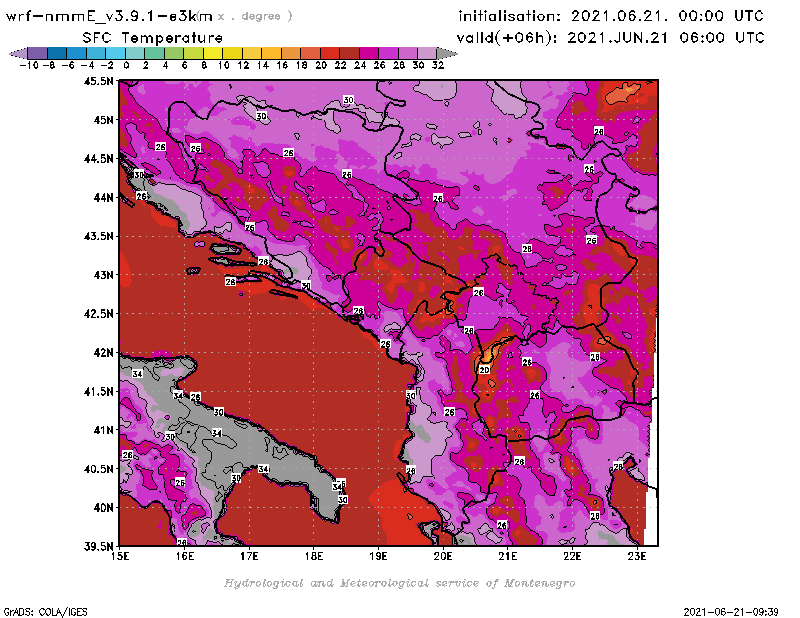Select the '22E' longitude label
This screenshot has width=800, height=618.
tap(572, 556)
